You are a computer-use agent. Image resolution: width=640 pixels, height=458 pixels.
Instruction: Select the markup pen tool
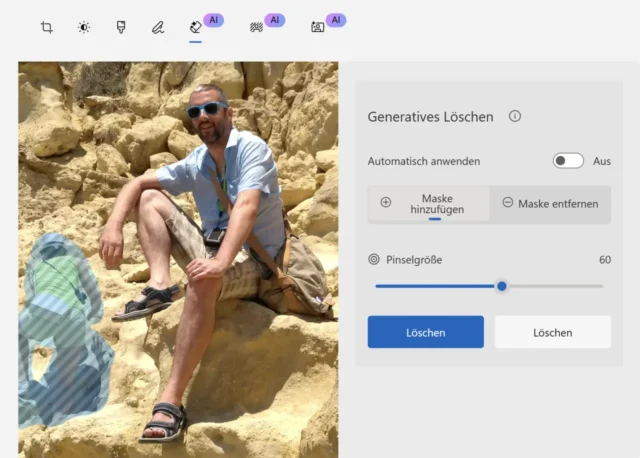click(x=158, y=27)
